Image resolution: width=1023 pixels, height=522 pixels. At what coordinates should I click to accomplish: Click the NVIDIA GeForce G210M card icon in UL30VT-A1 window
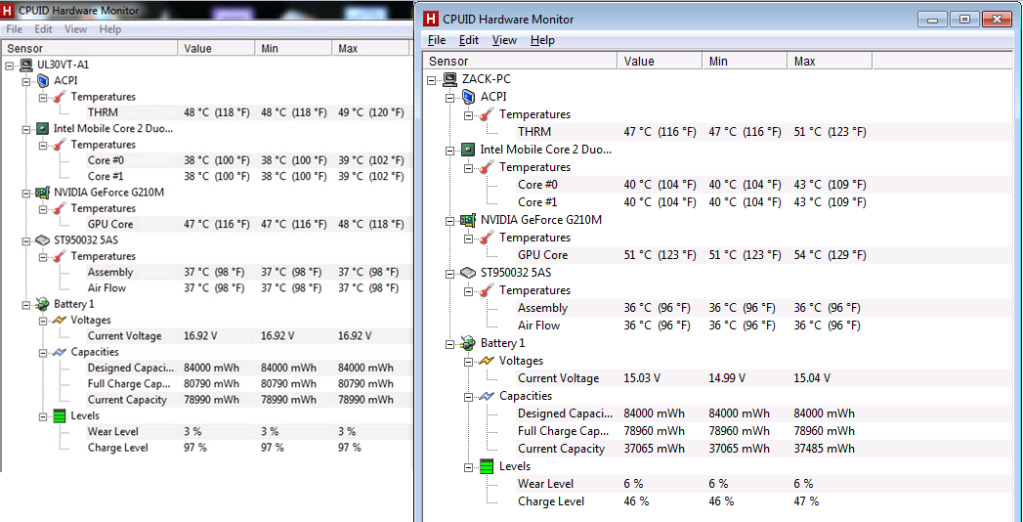(x=42, y=192)
